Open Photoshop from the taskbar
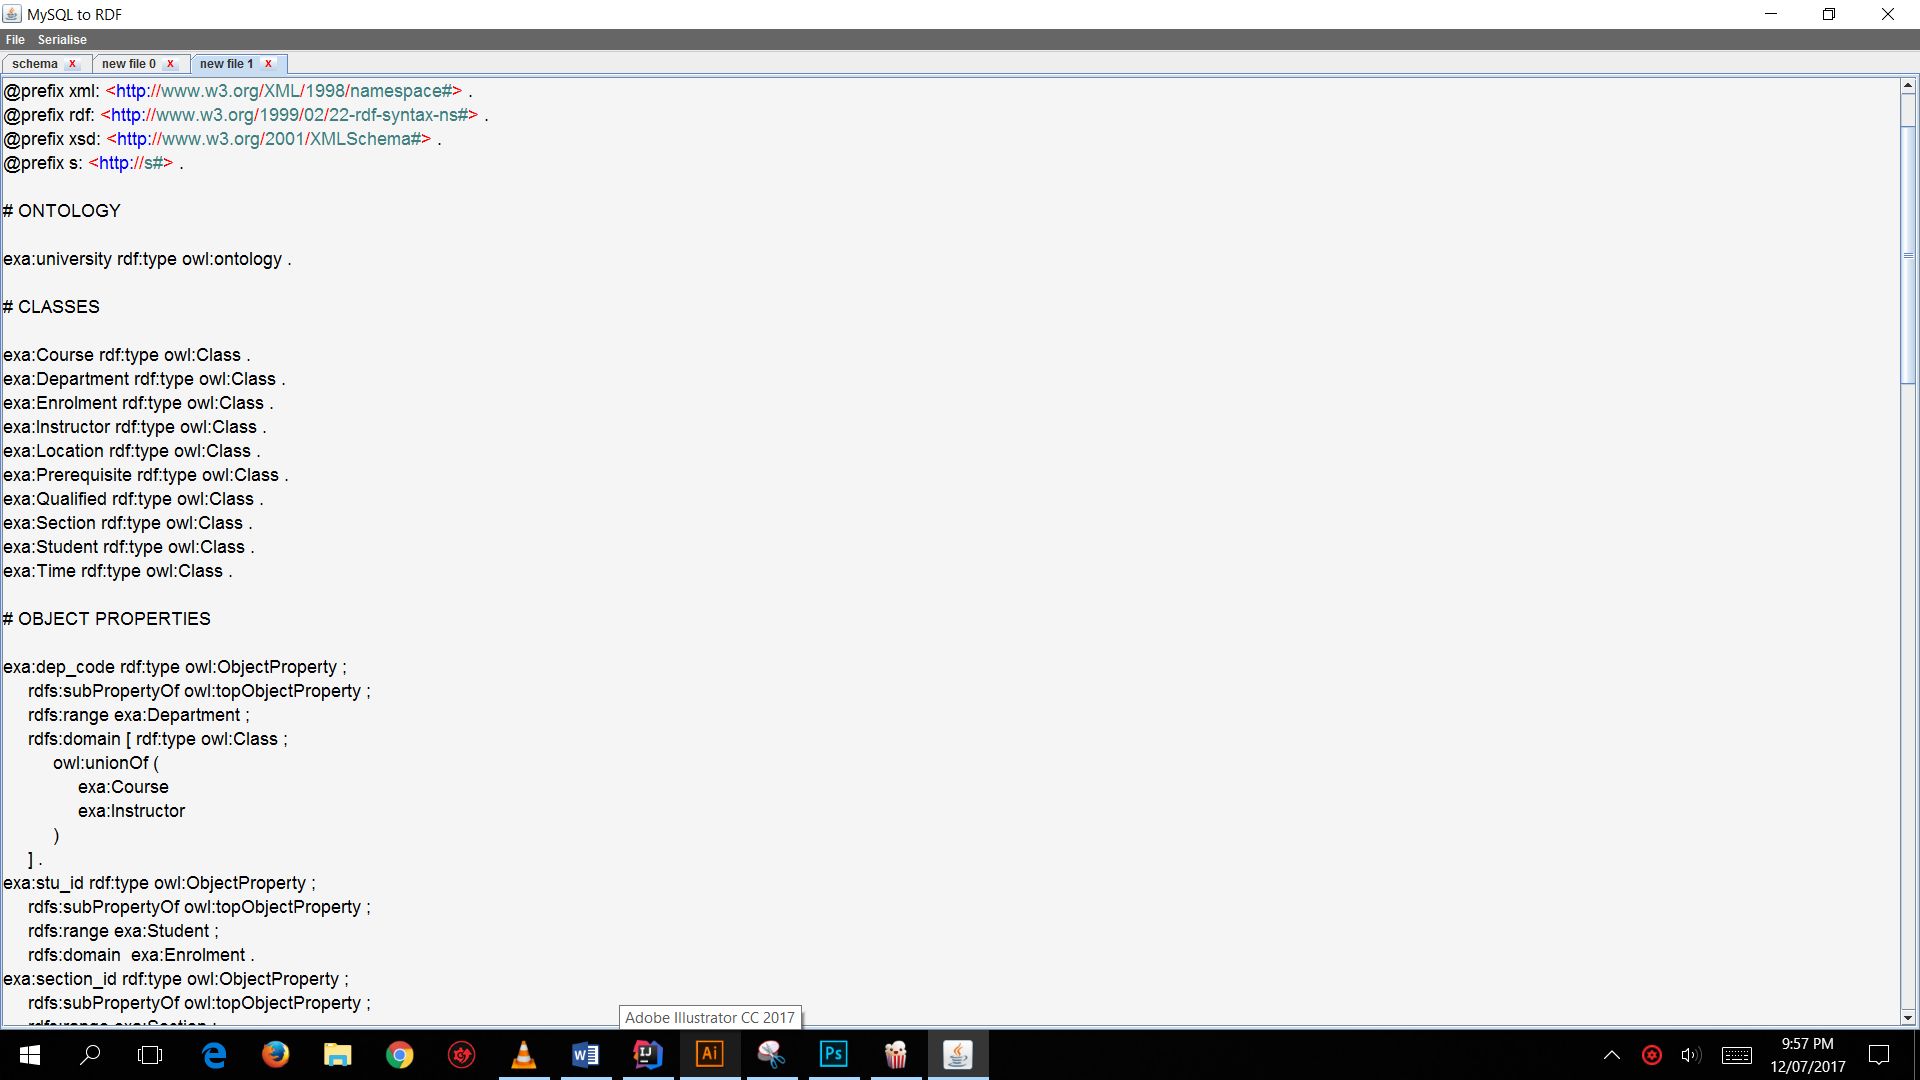Image resolution: width=1920 pixels, height=1080 pixels. (833, 1054)
